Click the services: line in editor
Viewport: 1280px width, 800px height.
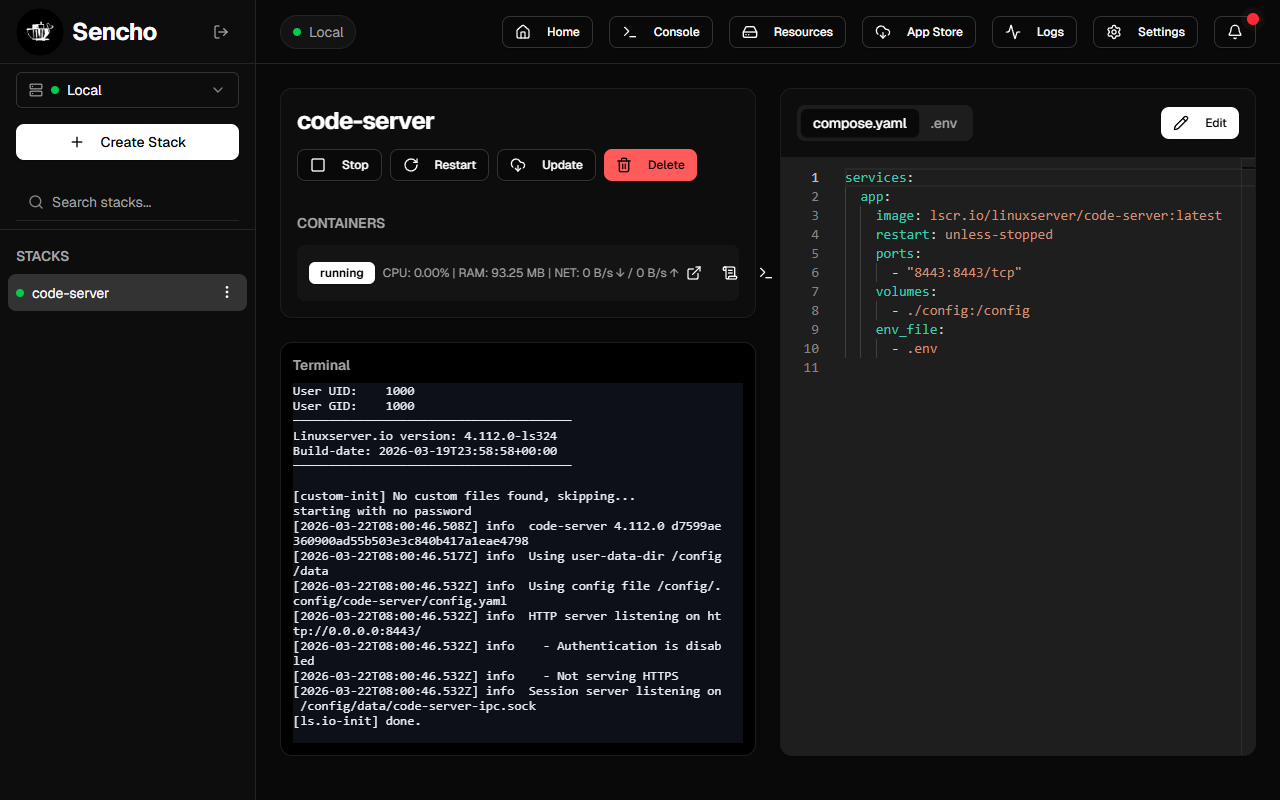pos(879,177)
